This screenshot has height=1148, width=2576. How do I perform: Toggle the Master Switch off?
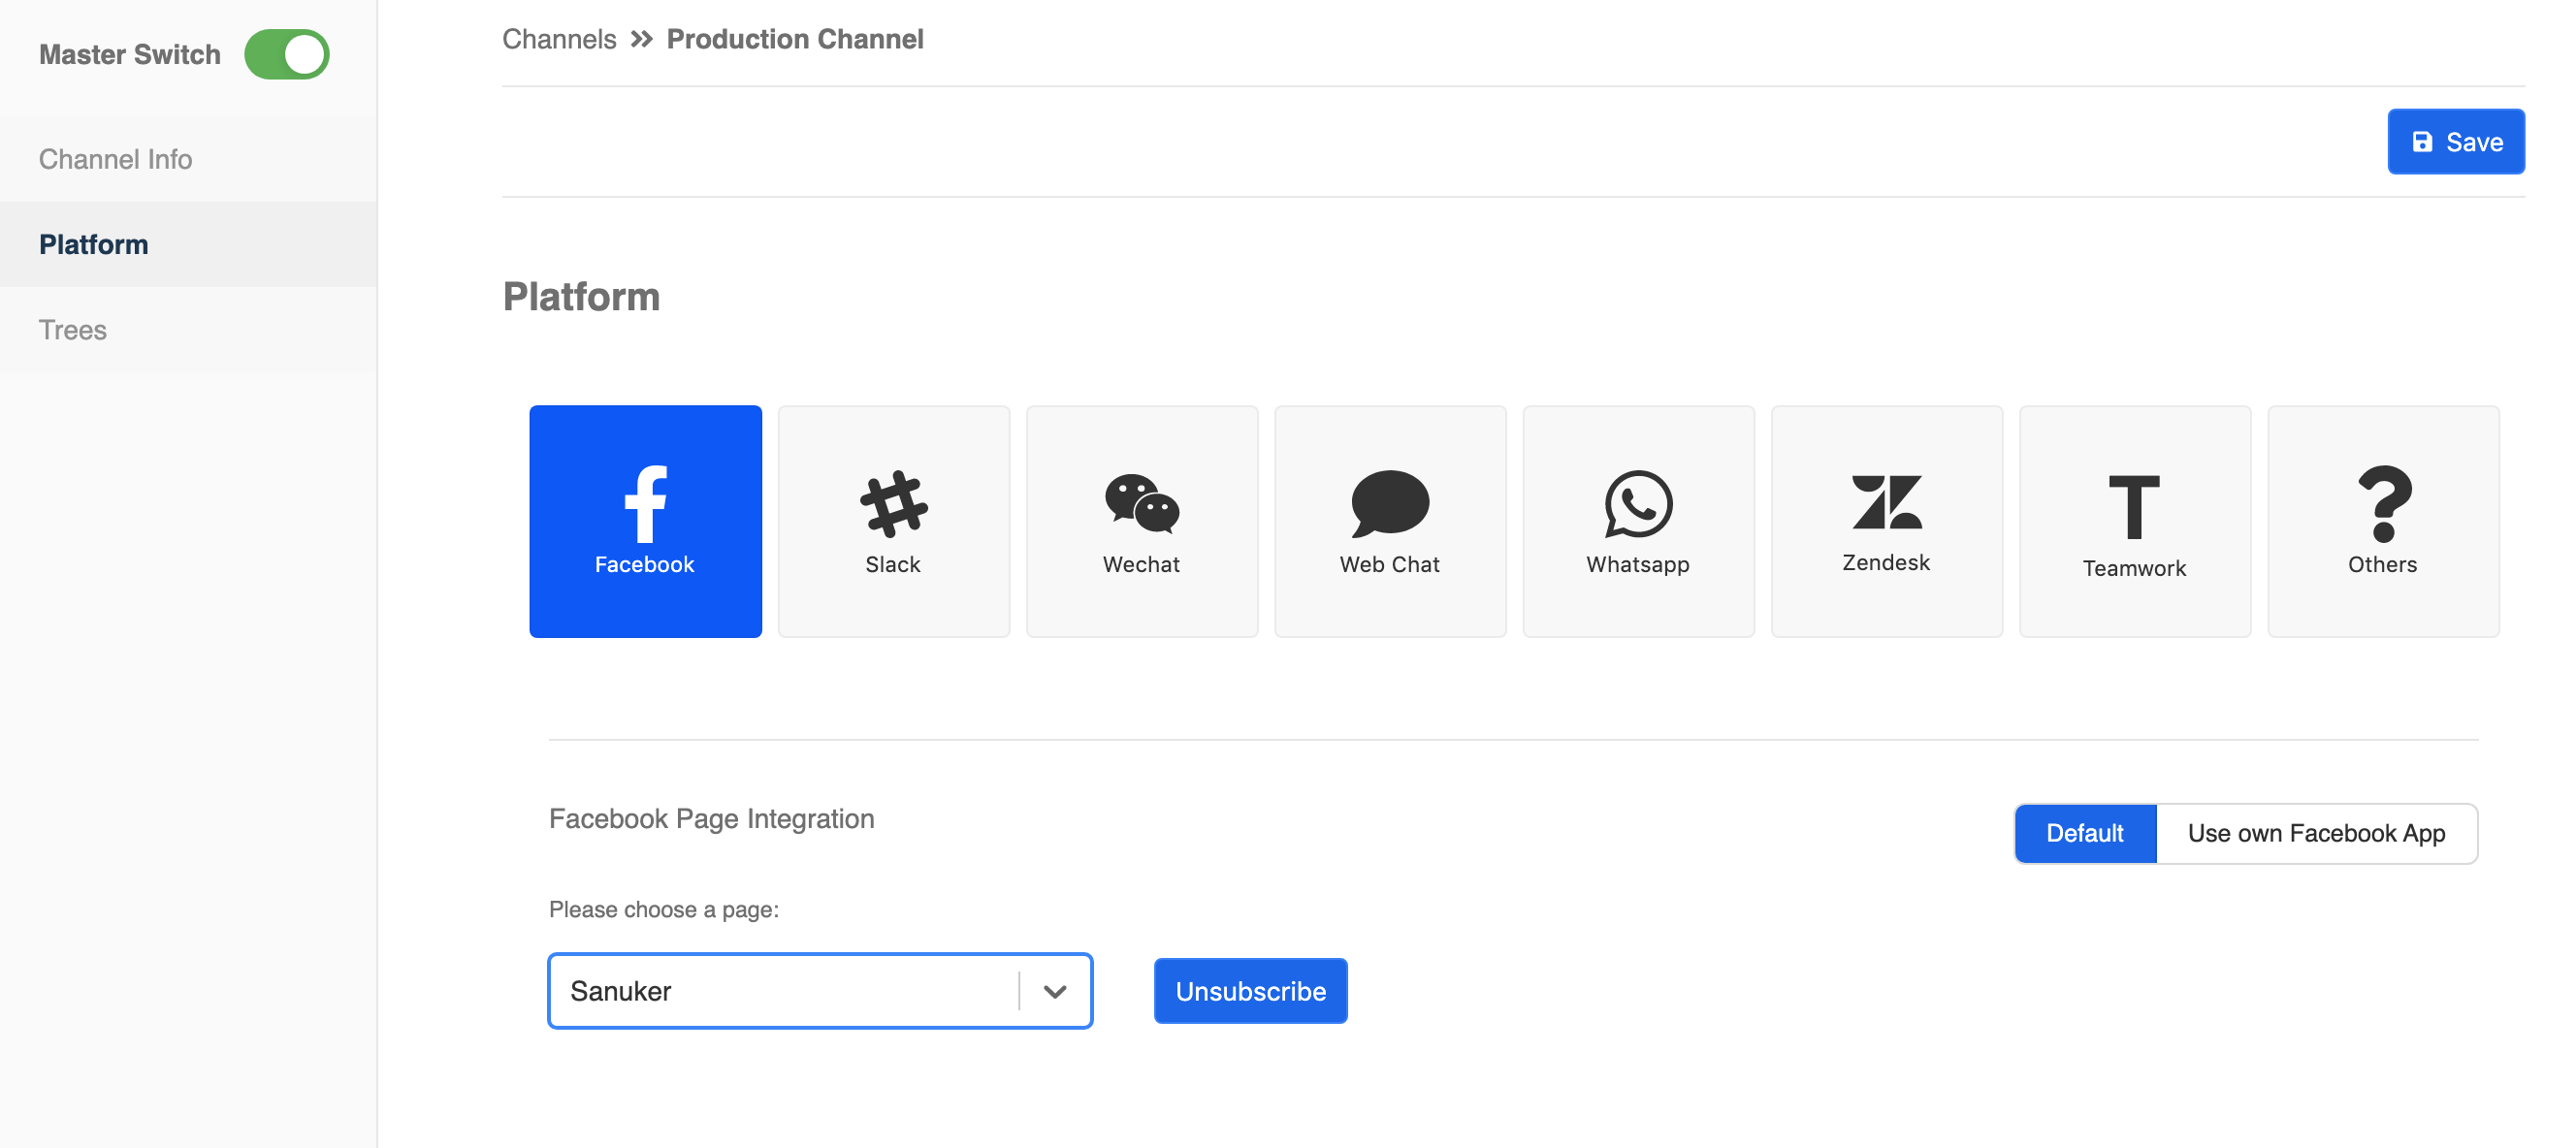point(287,54)
